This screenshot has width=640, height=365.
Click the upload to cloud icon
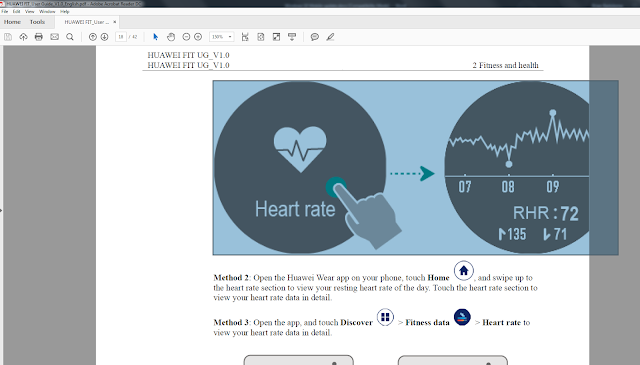pos(23,37)
